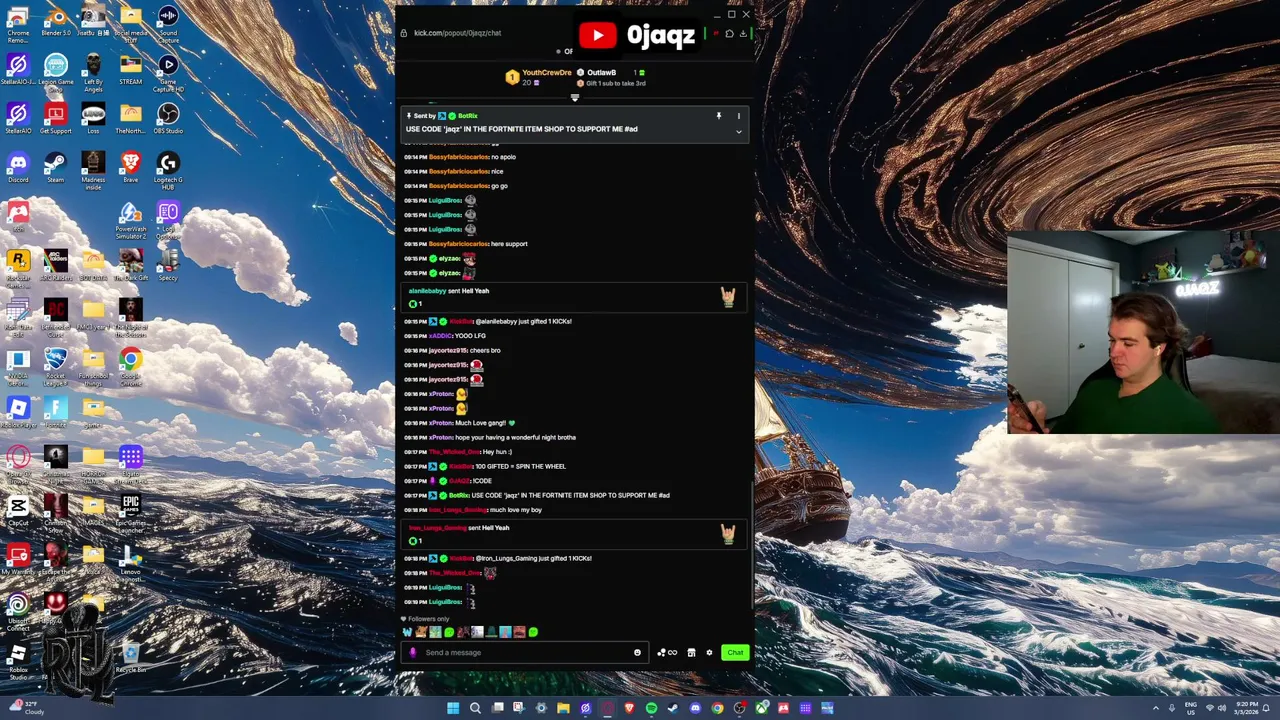Click username Bossyfabriciocarlos in 'here support' message
The height and width of the screenshot is (720, 1280).
(458, 244)
